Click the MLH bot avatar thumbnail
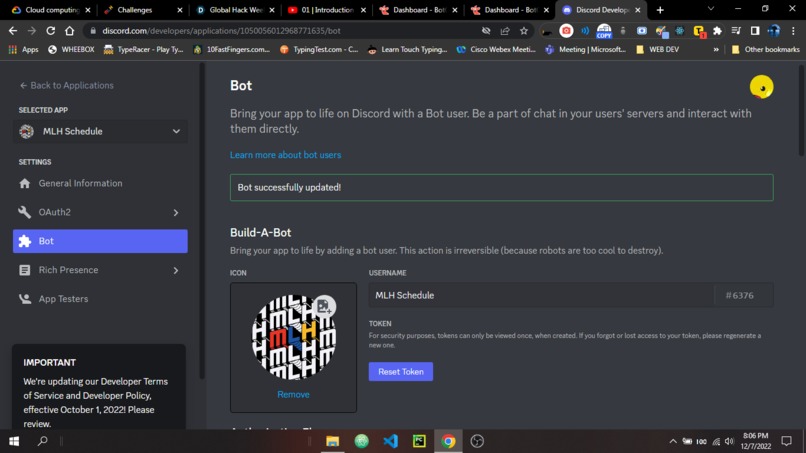Image resolution: width=806 pixels, height=453 pixels. point(293,337)
